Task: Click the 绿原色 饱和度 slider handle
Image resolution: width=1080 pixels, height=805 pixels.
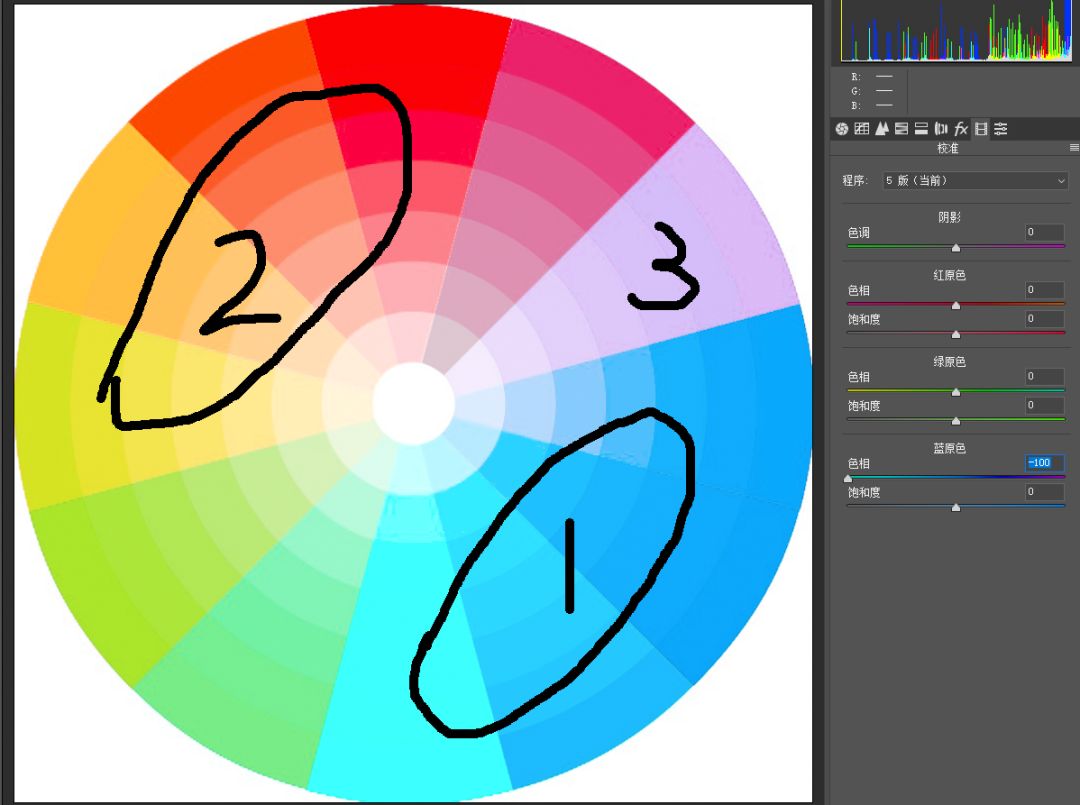Action: click(x=955, y=421)
